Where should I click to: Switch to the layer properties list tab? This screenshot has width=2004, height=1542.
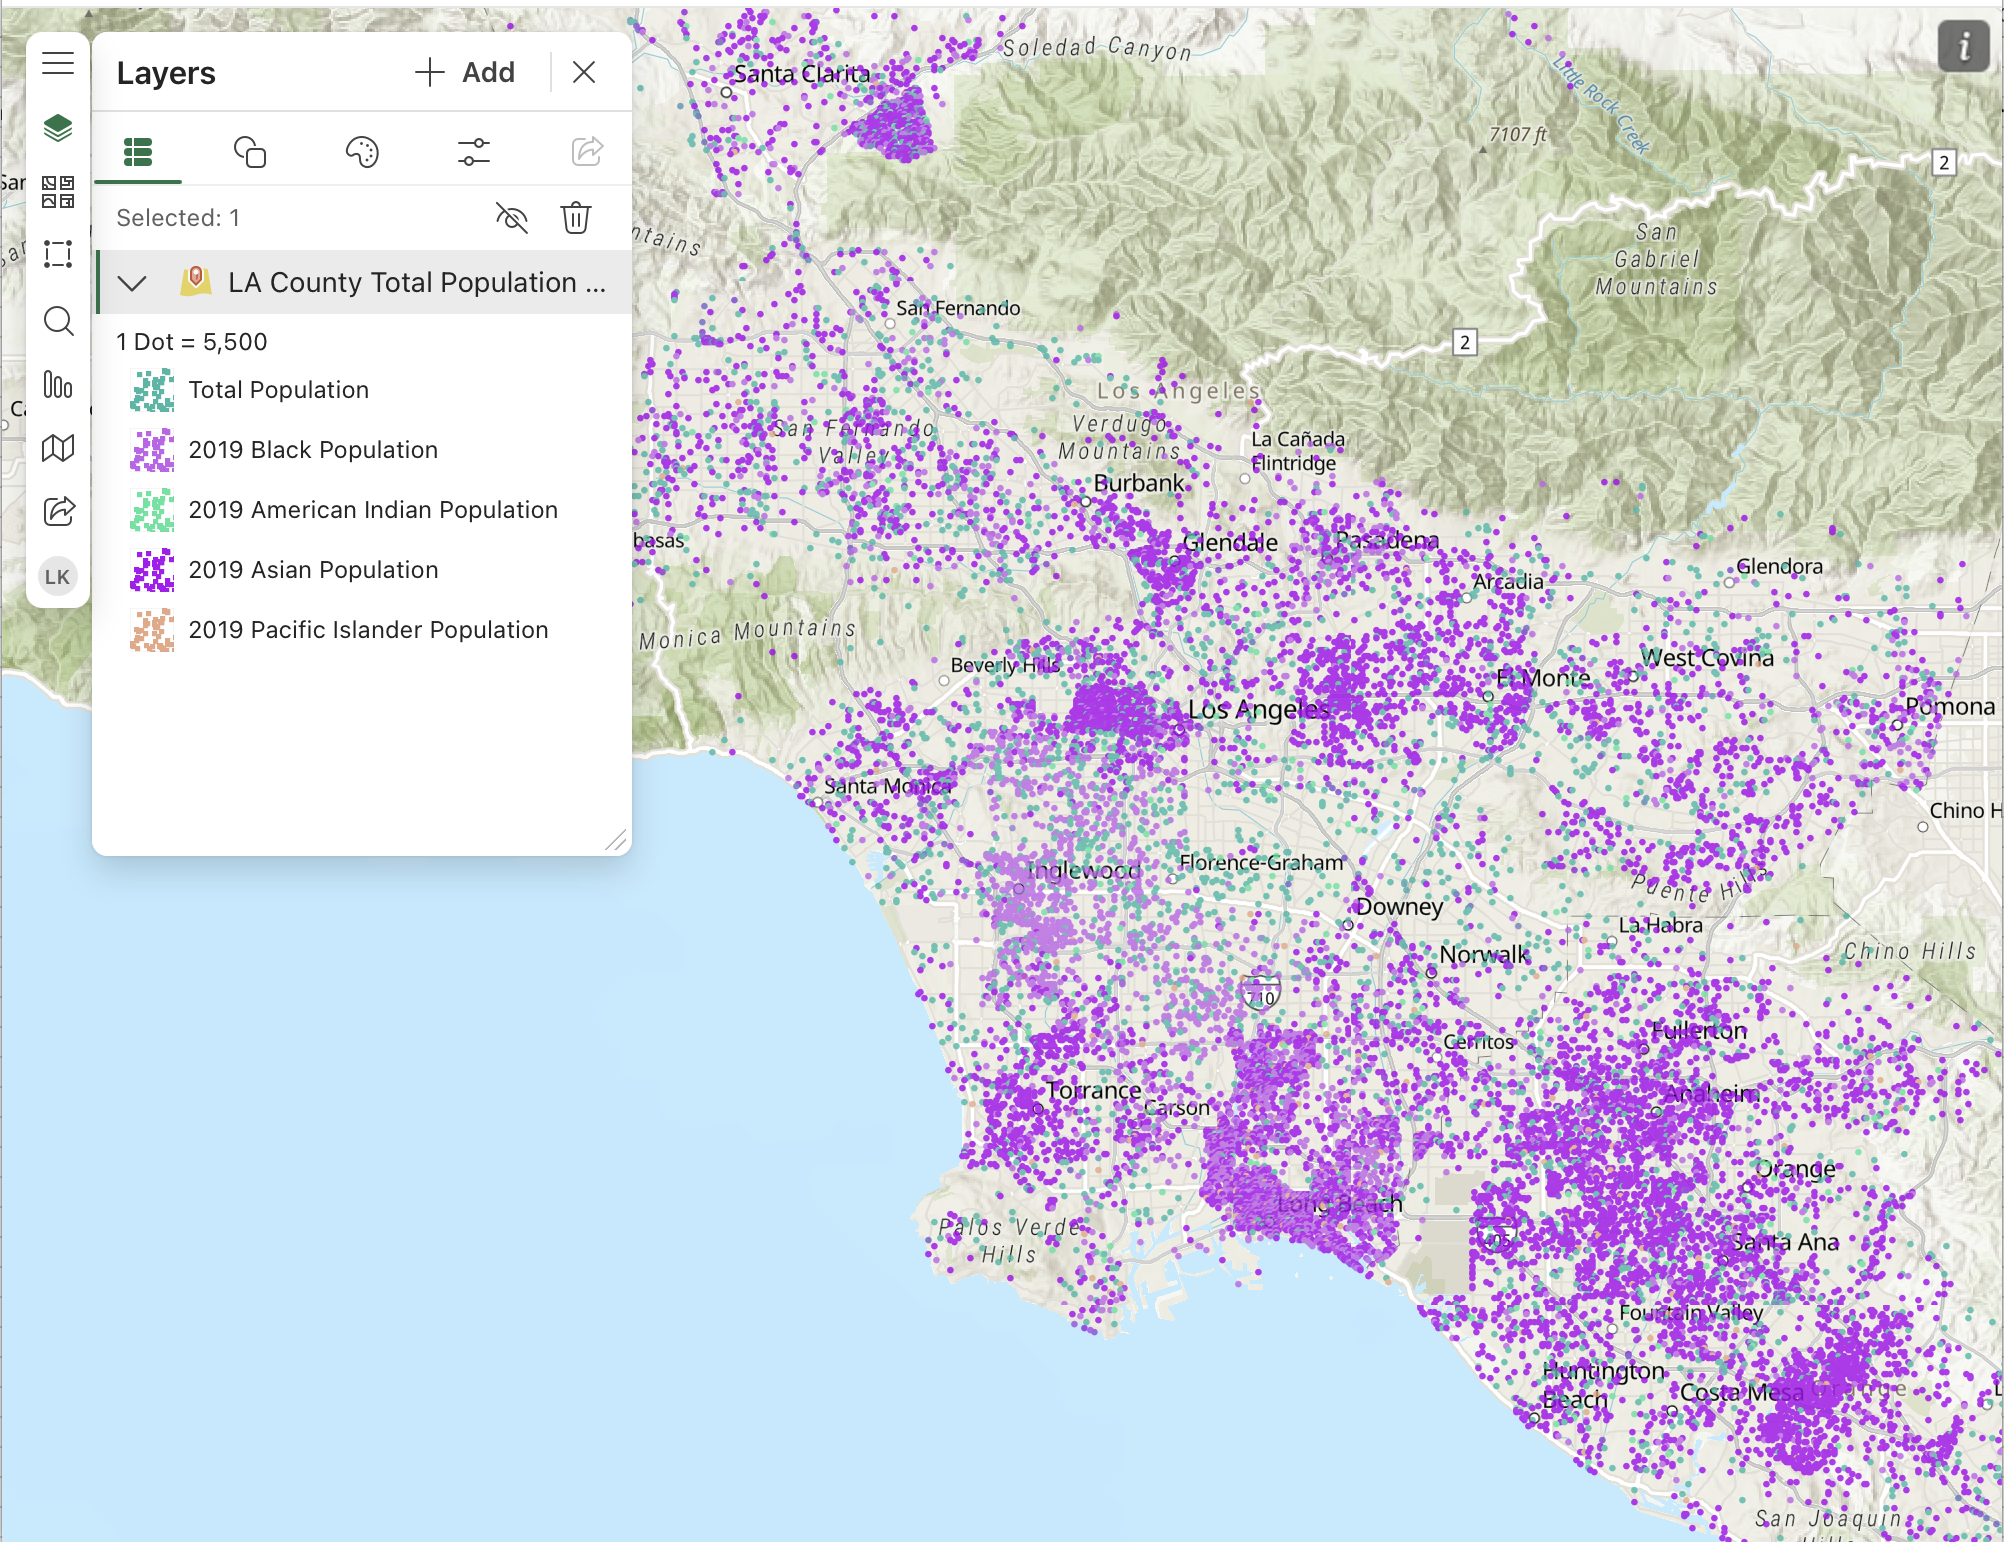coord(138,151)
